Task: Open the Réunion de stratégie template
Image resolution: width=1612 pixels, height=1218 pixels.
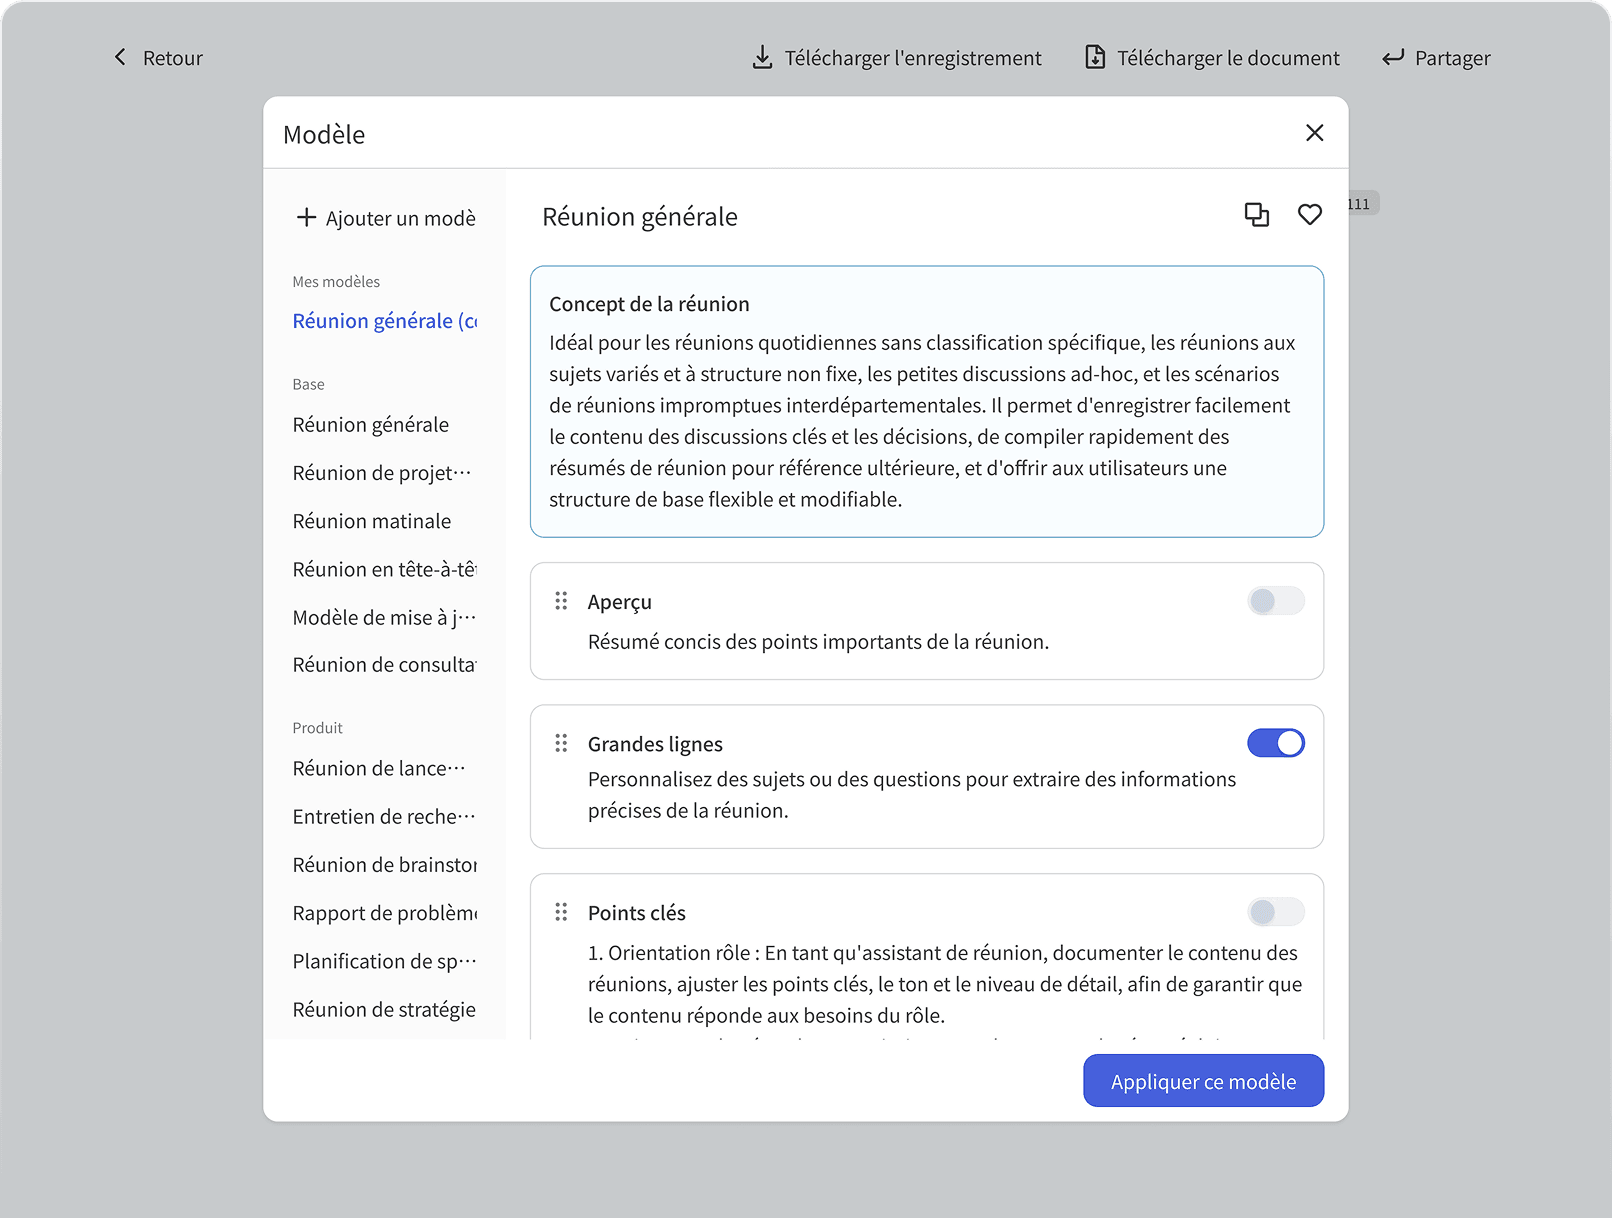Action: pos(383,1009)
